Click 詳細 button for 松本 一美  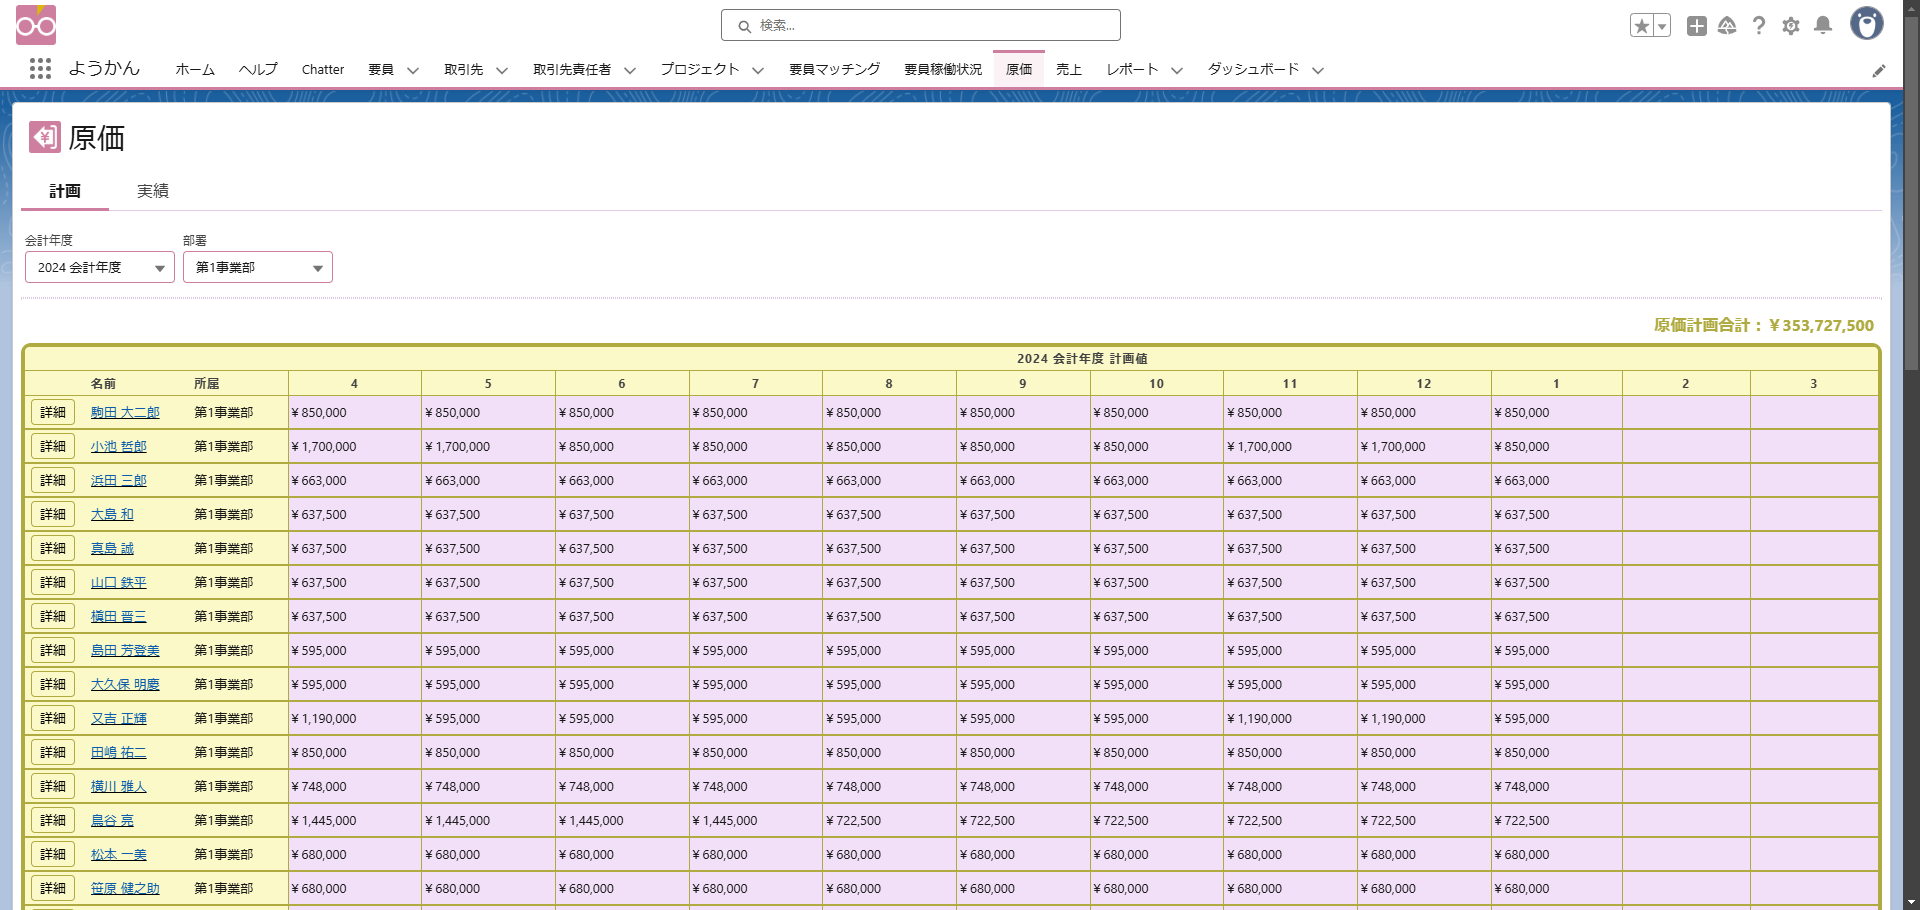point(53,854)
